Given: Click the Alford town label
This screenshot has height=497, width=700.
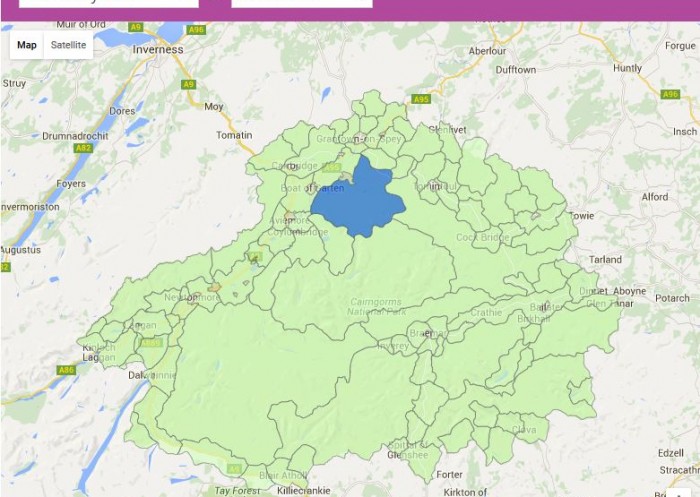Looking at the screenshot, I should coord(655,197).
